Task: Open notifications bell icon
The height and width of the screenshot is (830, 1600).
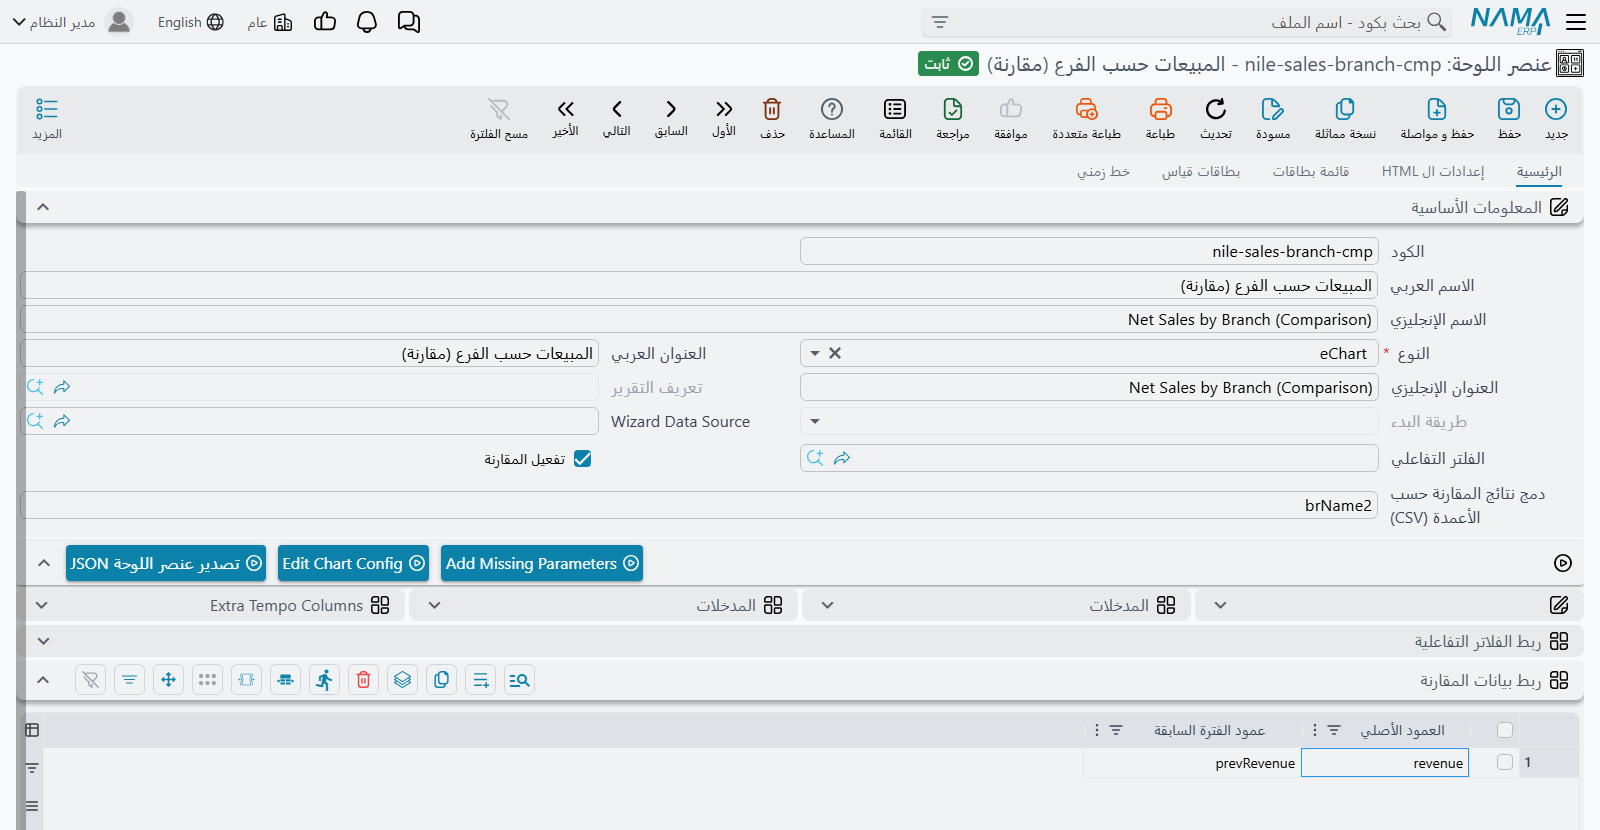Action: point(367,22)
